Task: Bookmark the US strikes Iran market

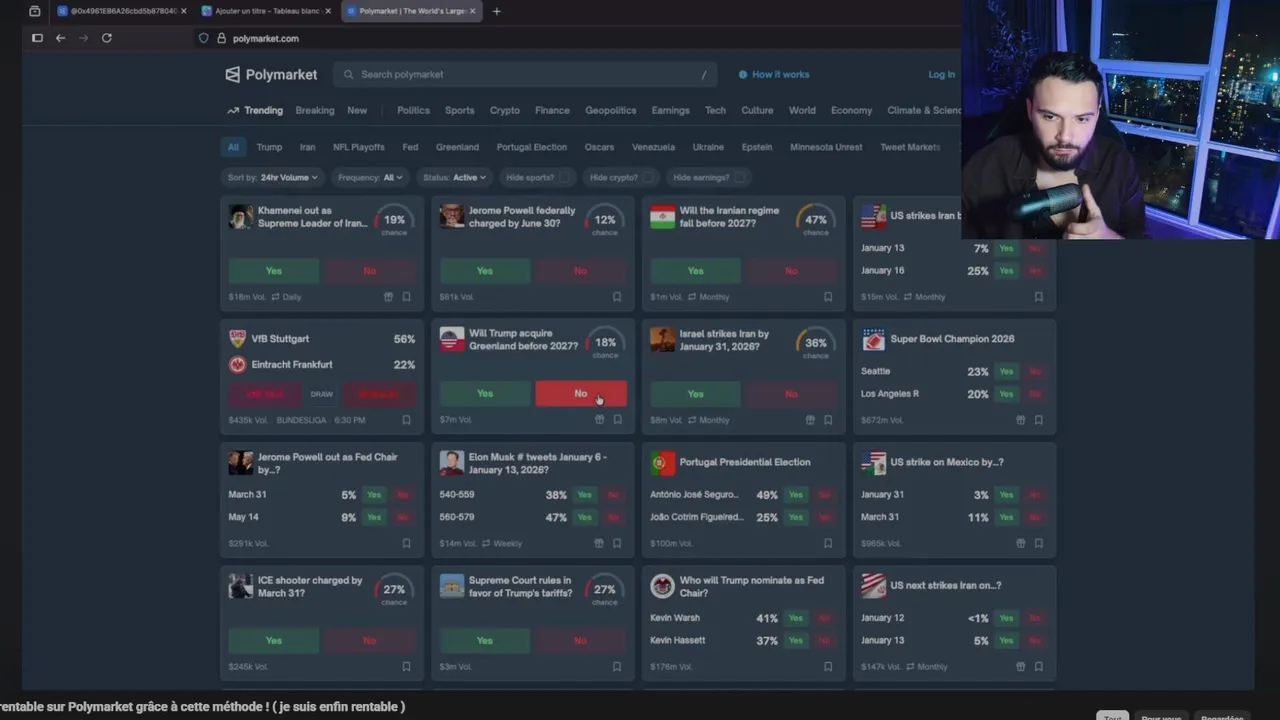Action: pos(1039,297)
